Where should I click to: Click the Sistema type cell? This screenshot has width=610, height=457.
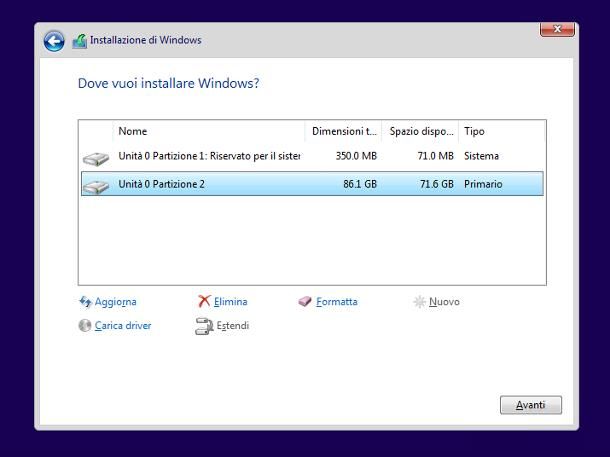point(481,156)
